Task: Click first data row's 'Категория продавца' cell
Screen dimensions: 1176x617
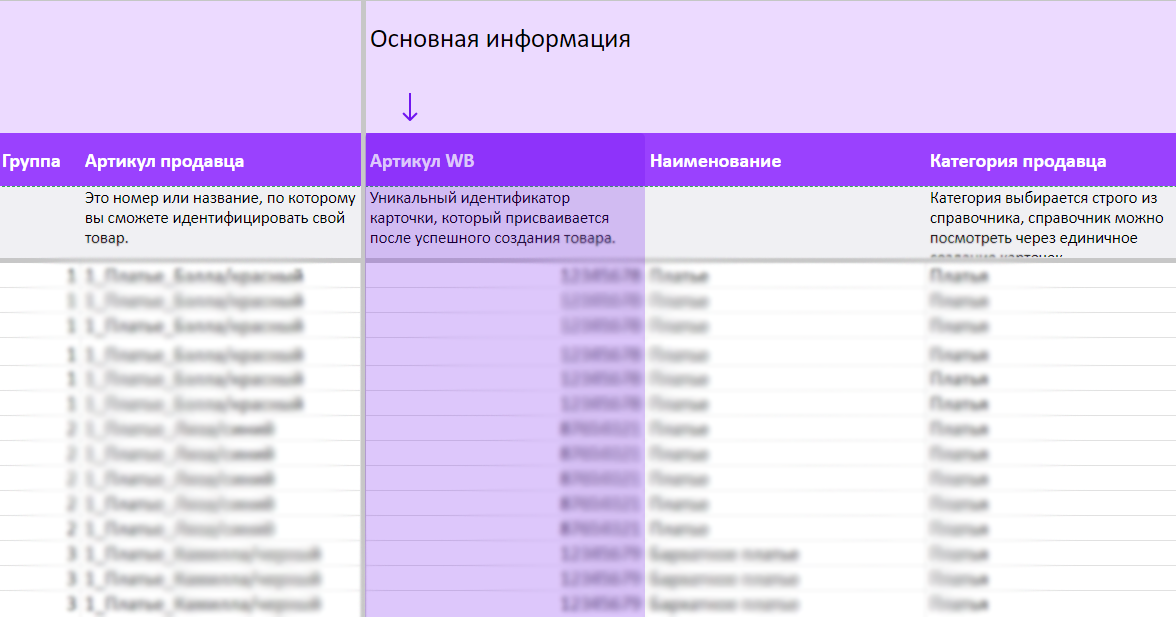Action: click(x=1050, y=274)
